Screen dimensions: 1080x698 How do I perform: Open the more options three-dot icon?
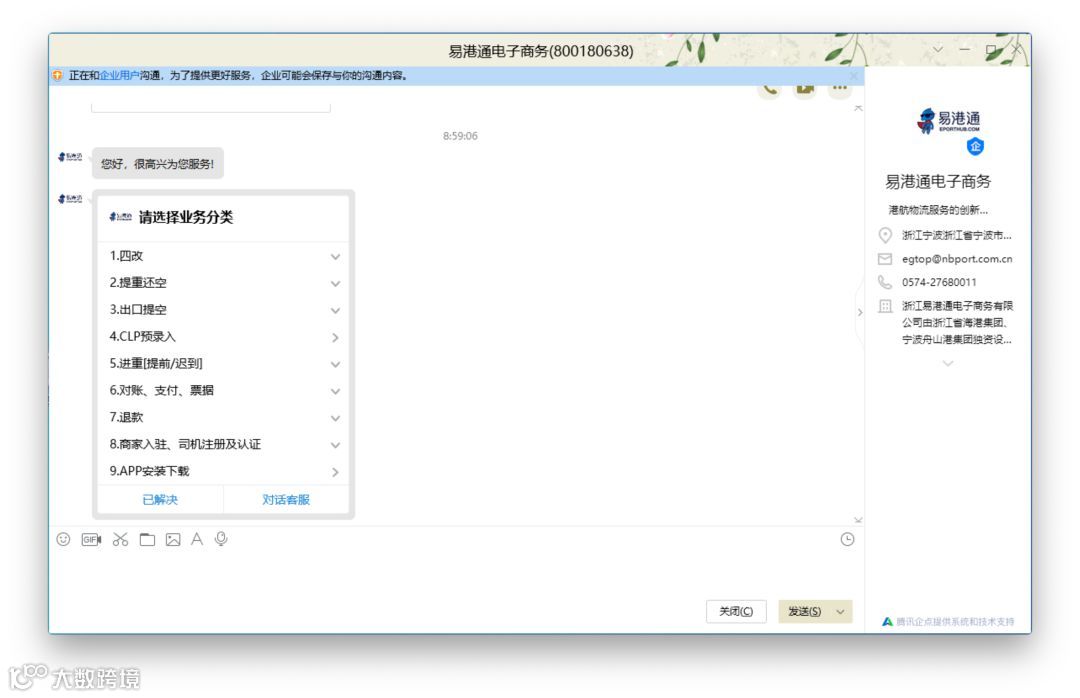point(840,90)
